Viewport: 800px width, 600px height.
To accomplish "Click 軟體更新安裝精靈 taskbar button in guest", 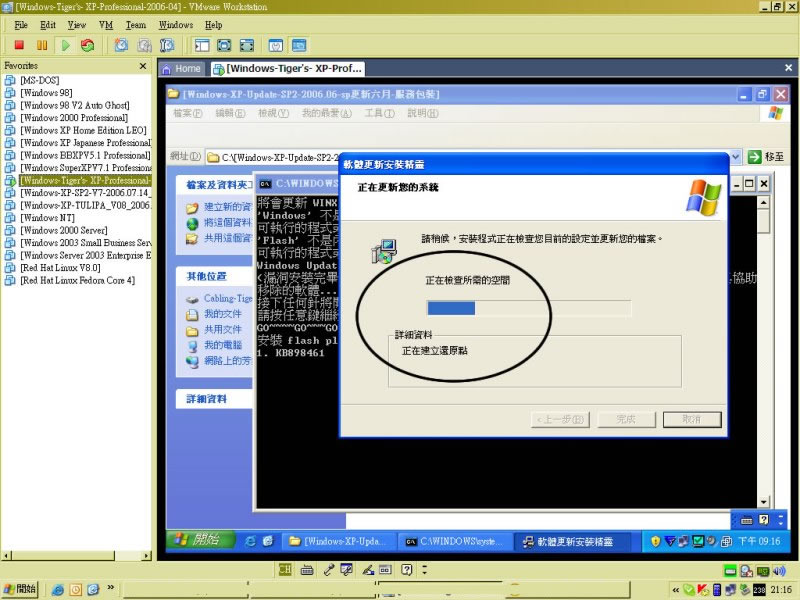I will 572,541.
